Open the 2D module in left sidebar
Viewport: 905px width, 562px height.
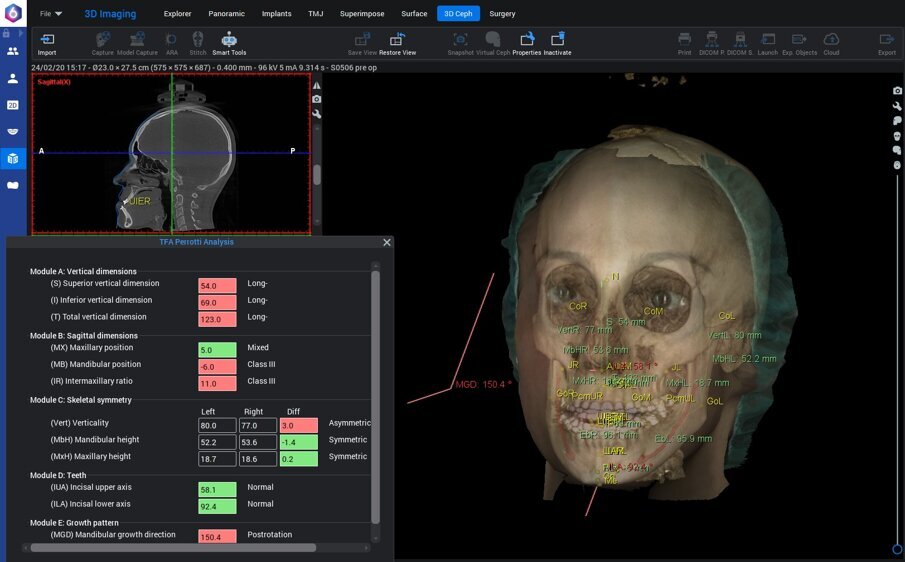(x=13, y=105)
